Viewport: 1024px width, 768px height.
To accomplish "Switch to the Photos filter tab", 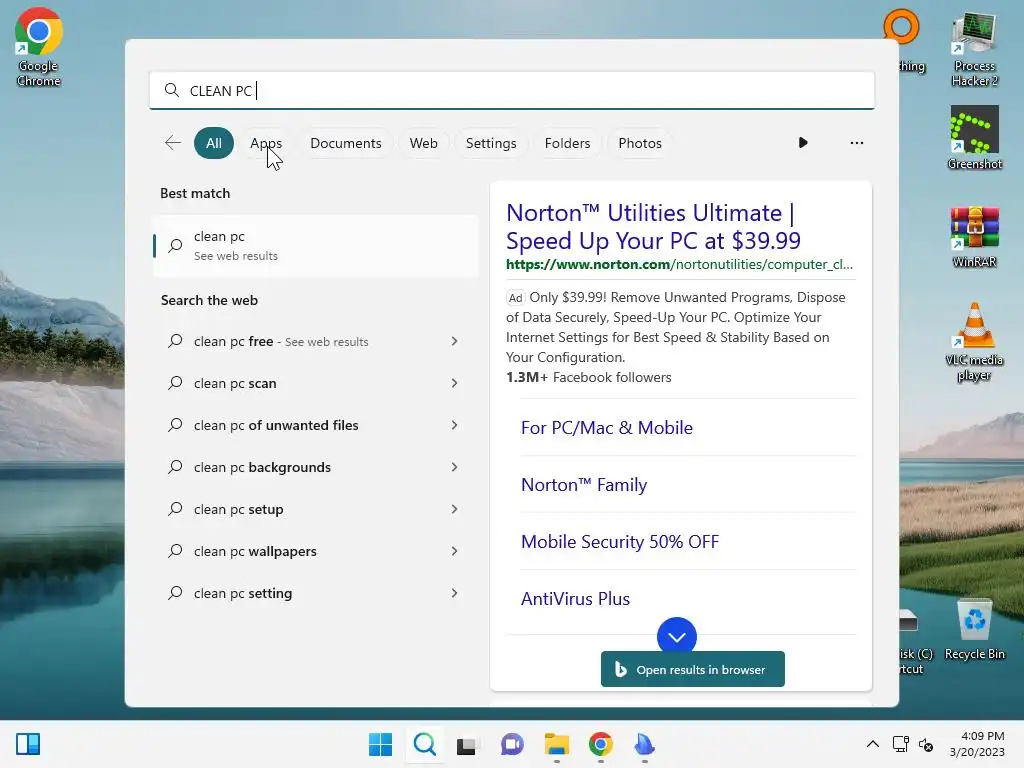I will [x=640, y=143].
